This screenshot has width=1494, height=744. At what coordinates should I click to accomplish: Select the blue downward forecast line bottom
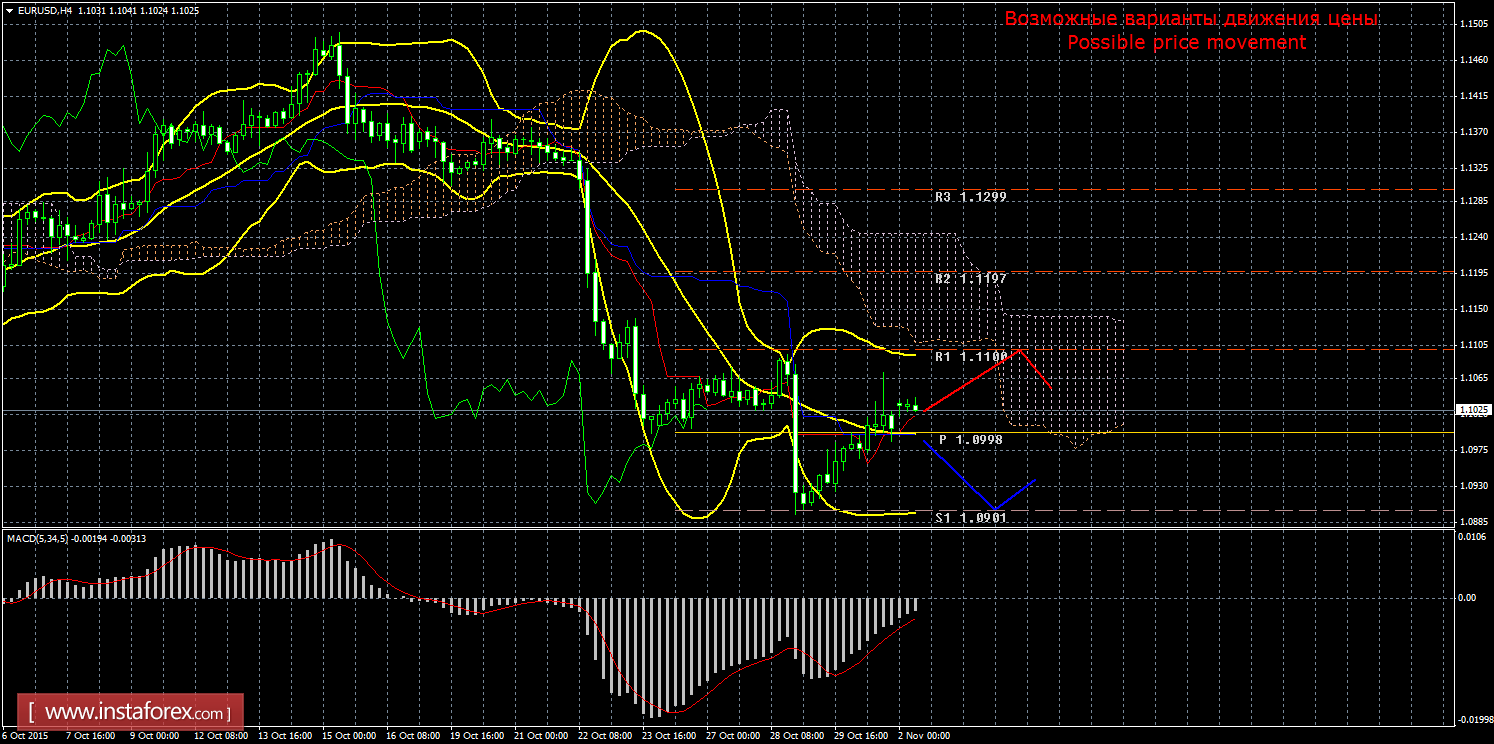pos(991,508)
